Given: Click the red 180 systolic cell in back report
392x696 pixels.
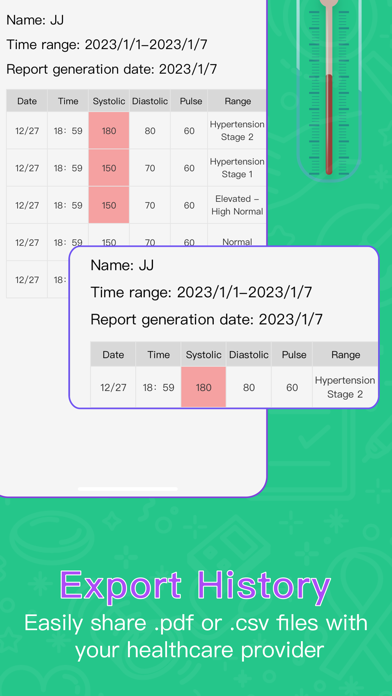Looking at the screenshot, I should 109,131.
